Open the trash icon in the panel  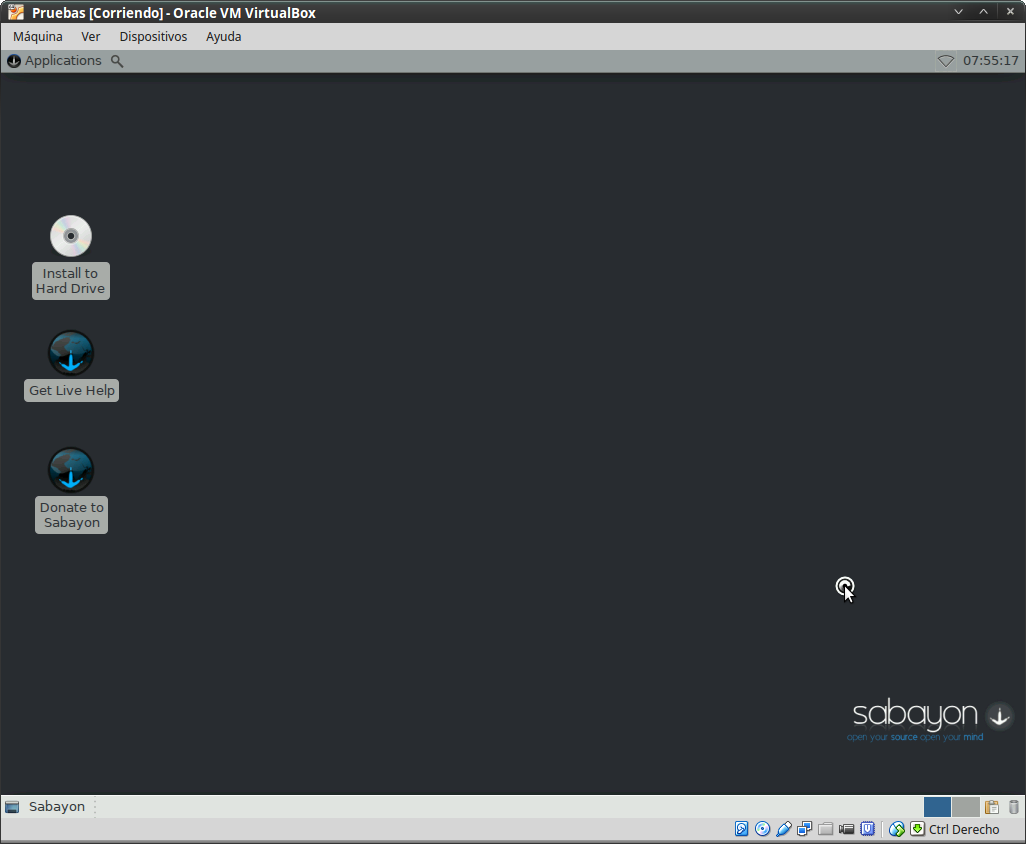(x=1014, y=807)
